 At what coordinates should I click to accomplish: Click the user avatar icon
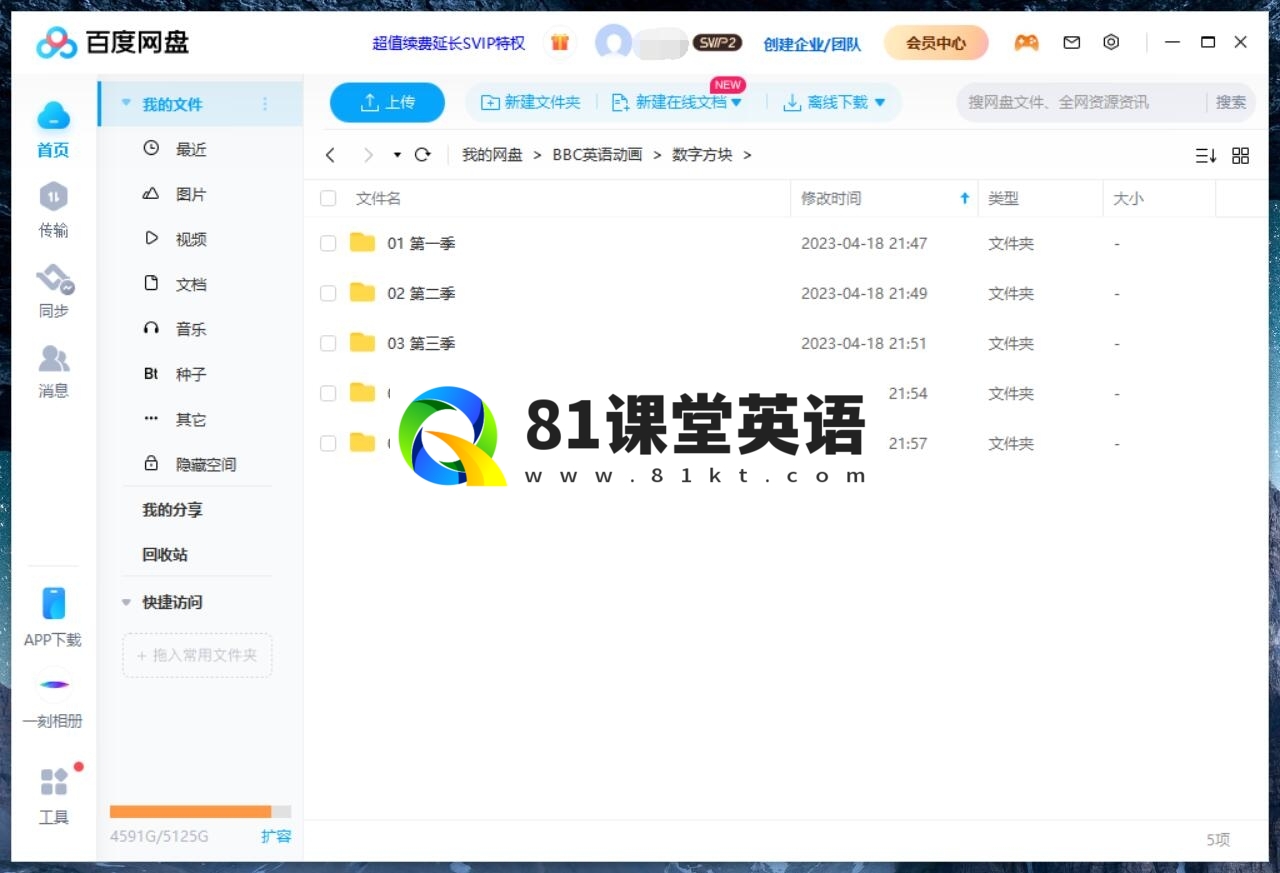(613, 43)
